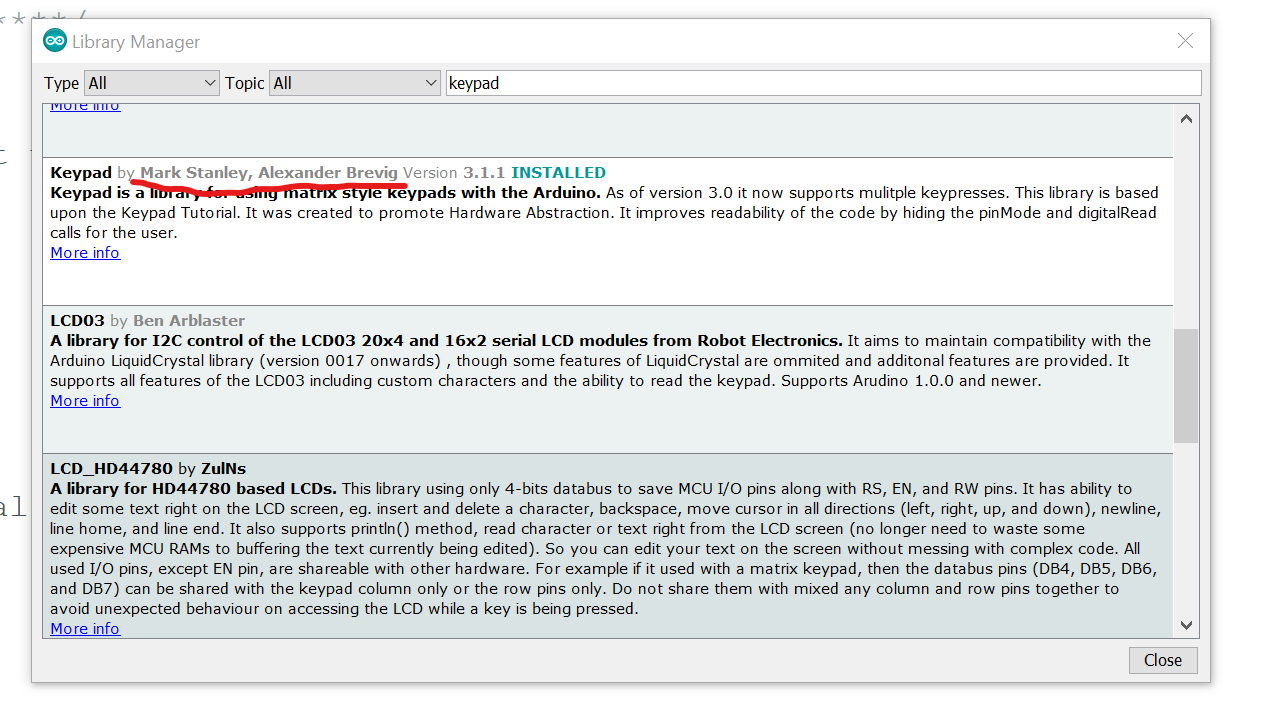Viewport: 1279px width, 724px height.
Task: Click author name ZulNs
Action: click(x=224, y=469)
